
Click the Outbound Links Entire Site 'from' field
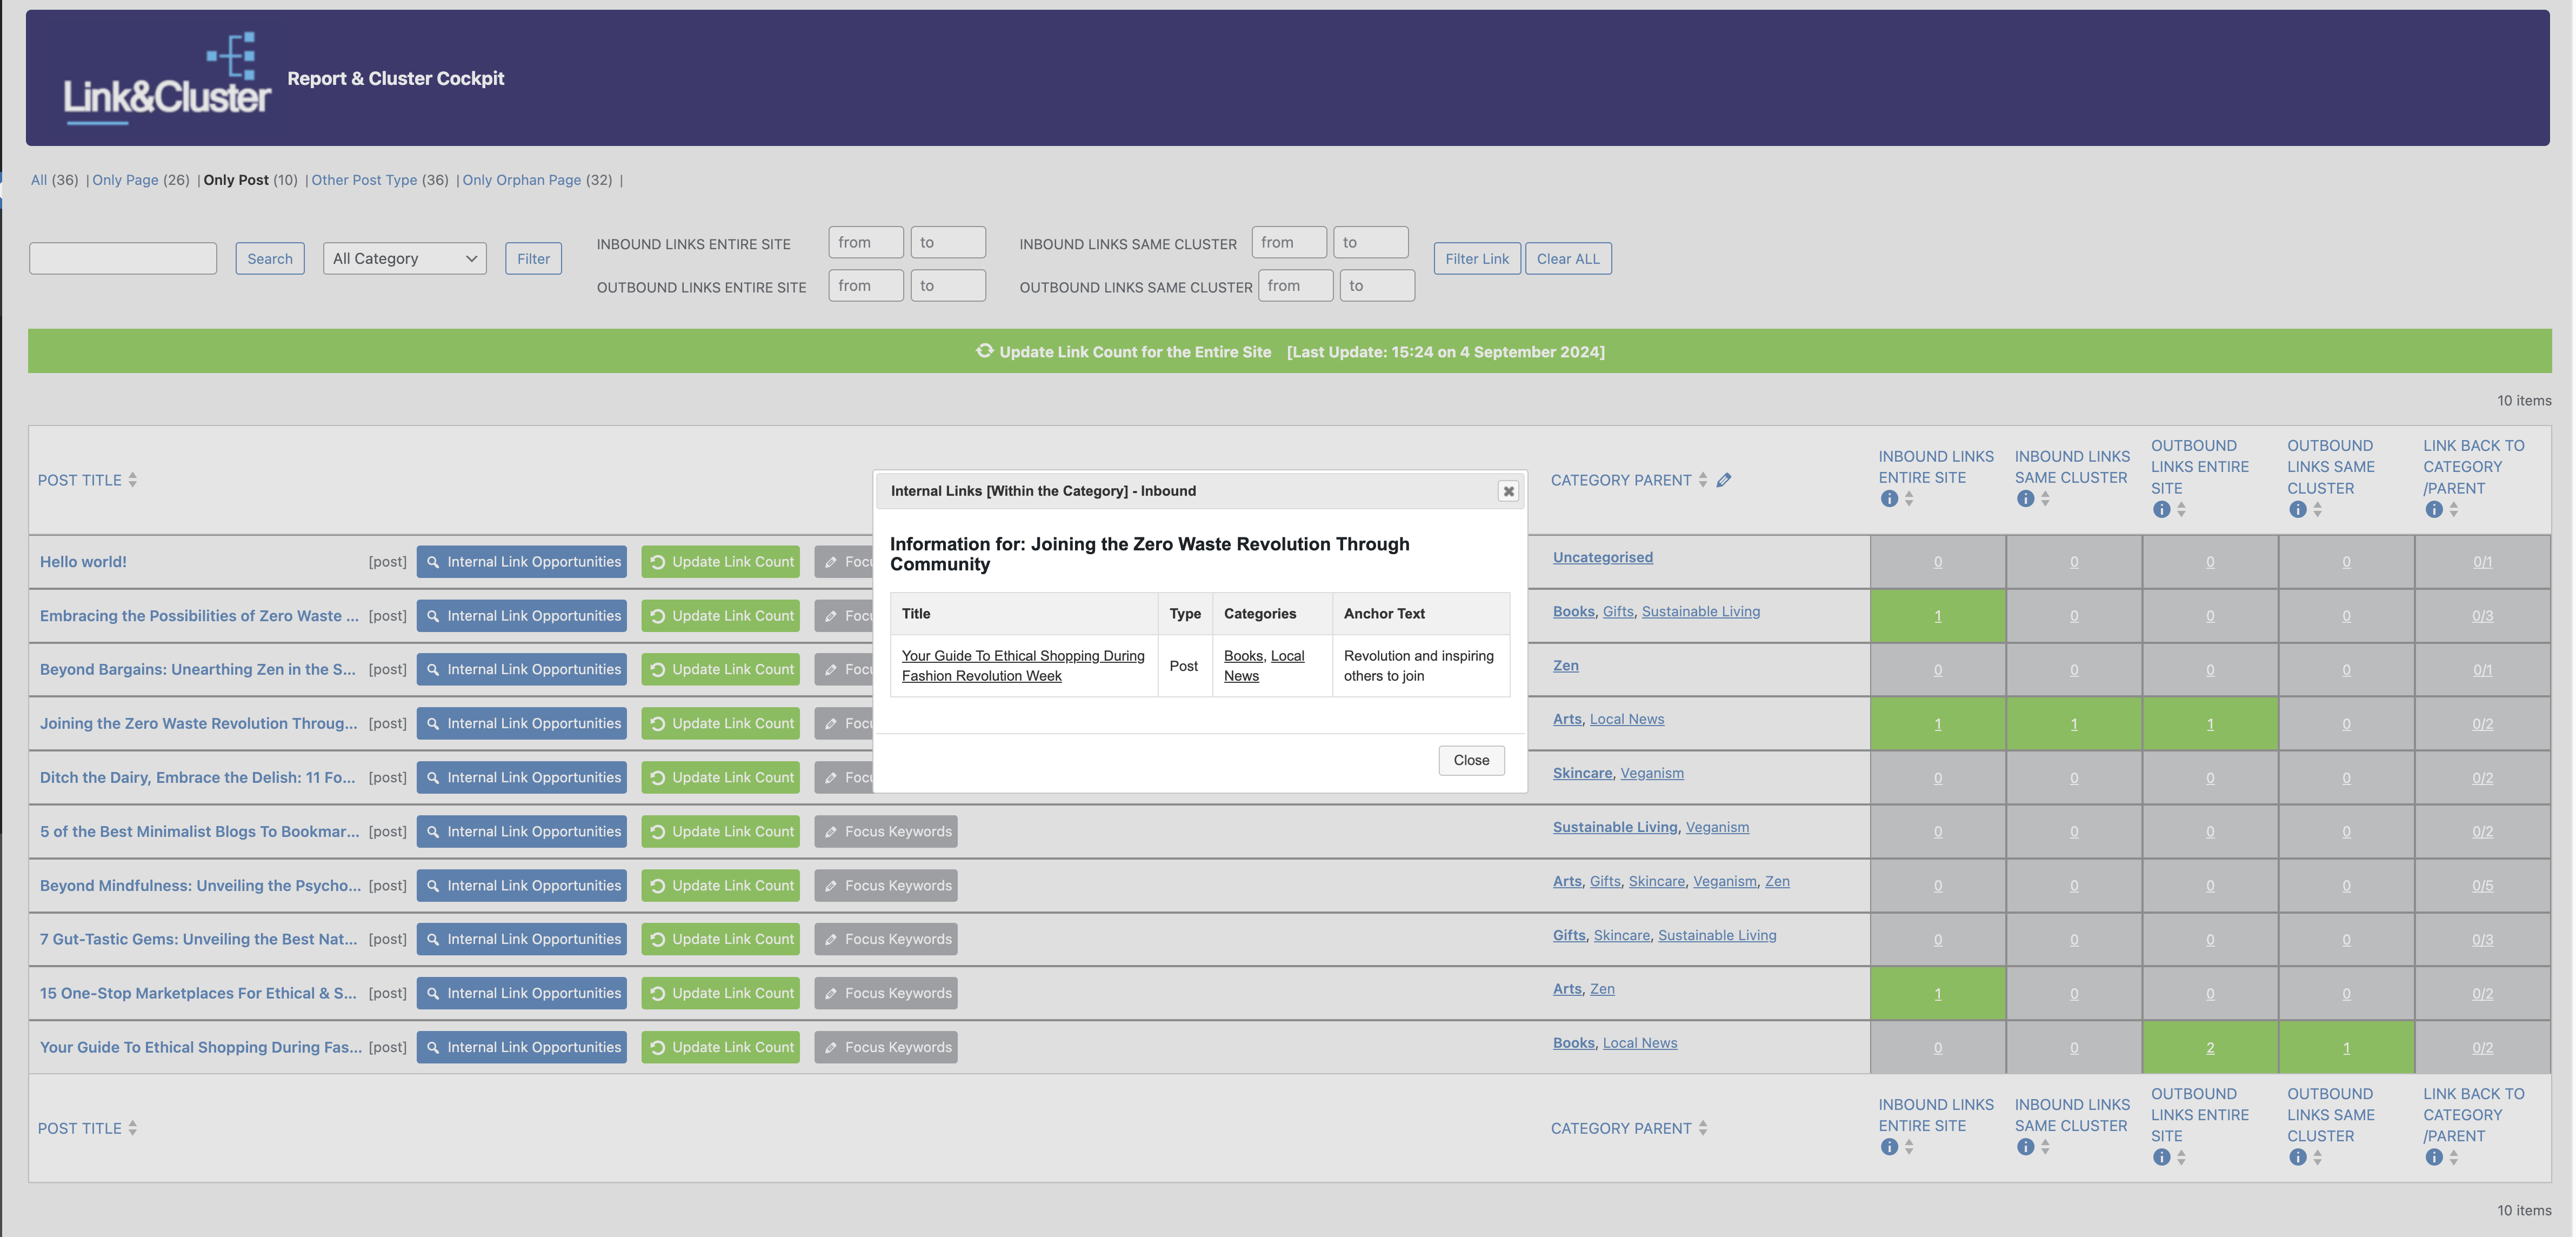[866, 286]
